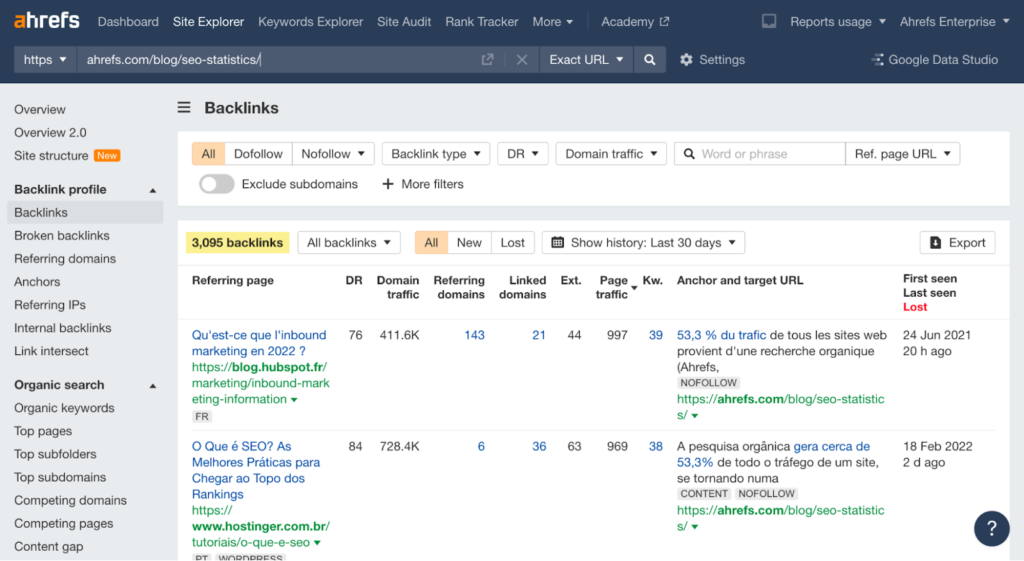Toggle Exclude subdomains switch
1024x561 pixels.
pyautogui.click(x=217, y=184)
